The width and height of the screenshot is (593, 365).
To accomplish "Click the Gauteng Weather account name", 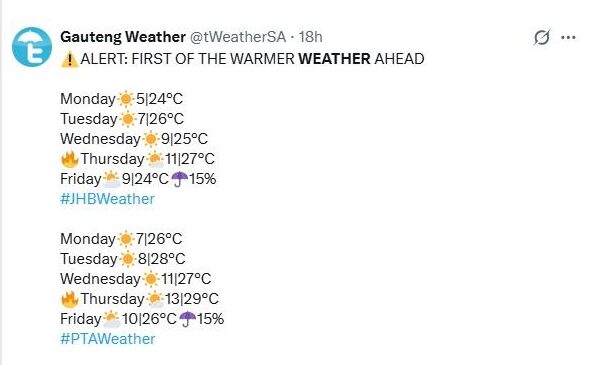I will [x=123, y=37].
